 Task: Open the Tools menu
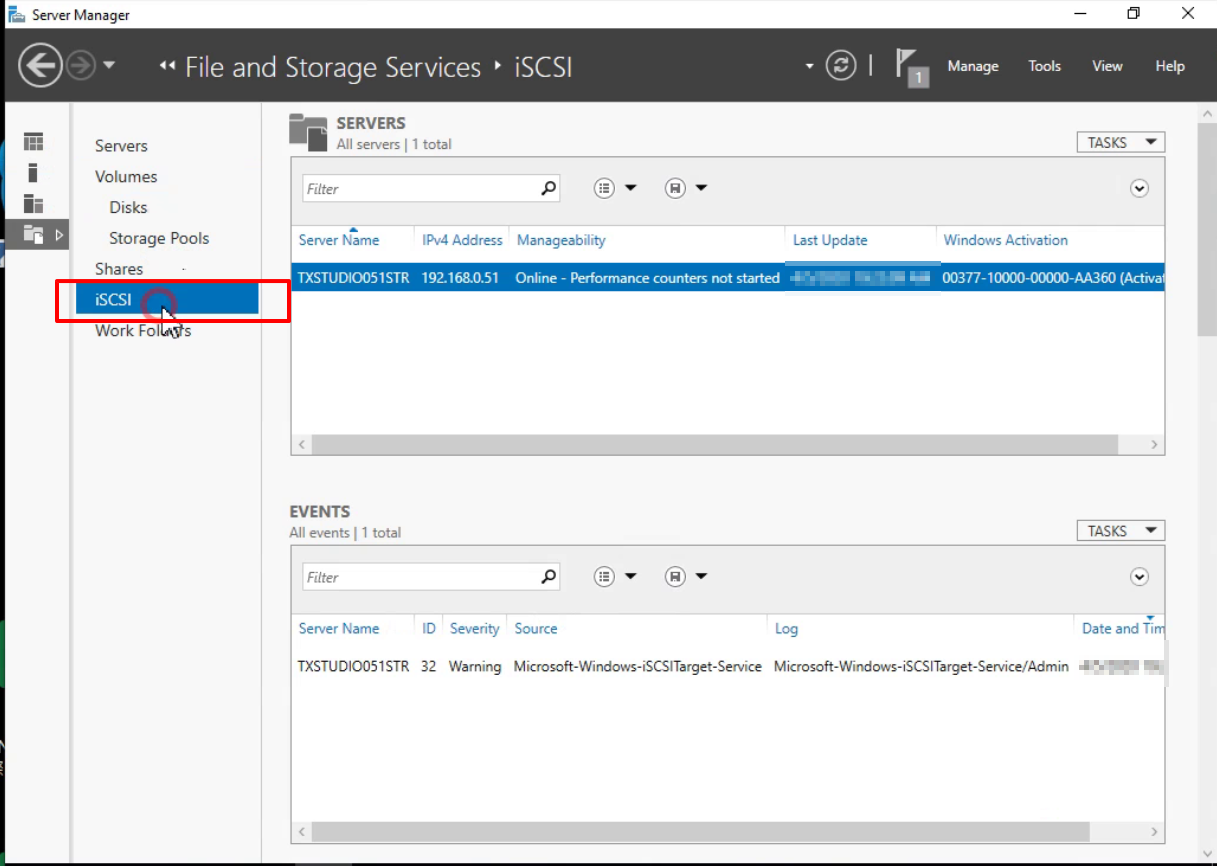[x=1044, y=66]
